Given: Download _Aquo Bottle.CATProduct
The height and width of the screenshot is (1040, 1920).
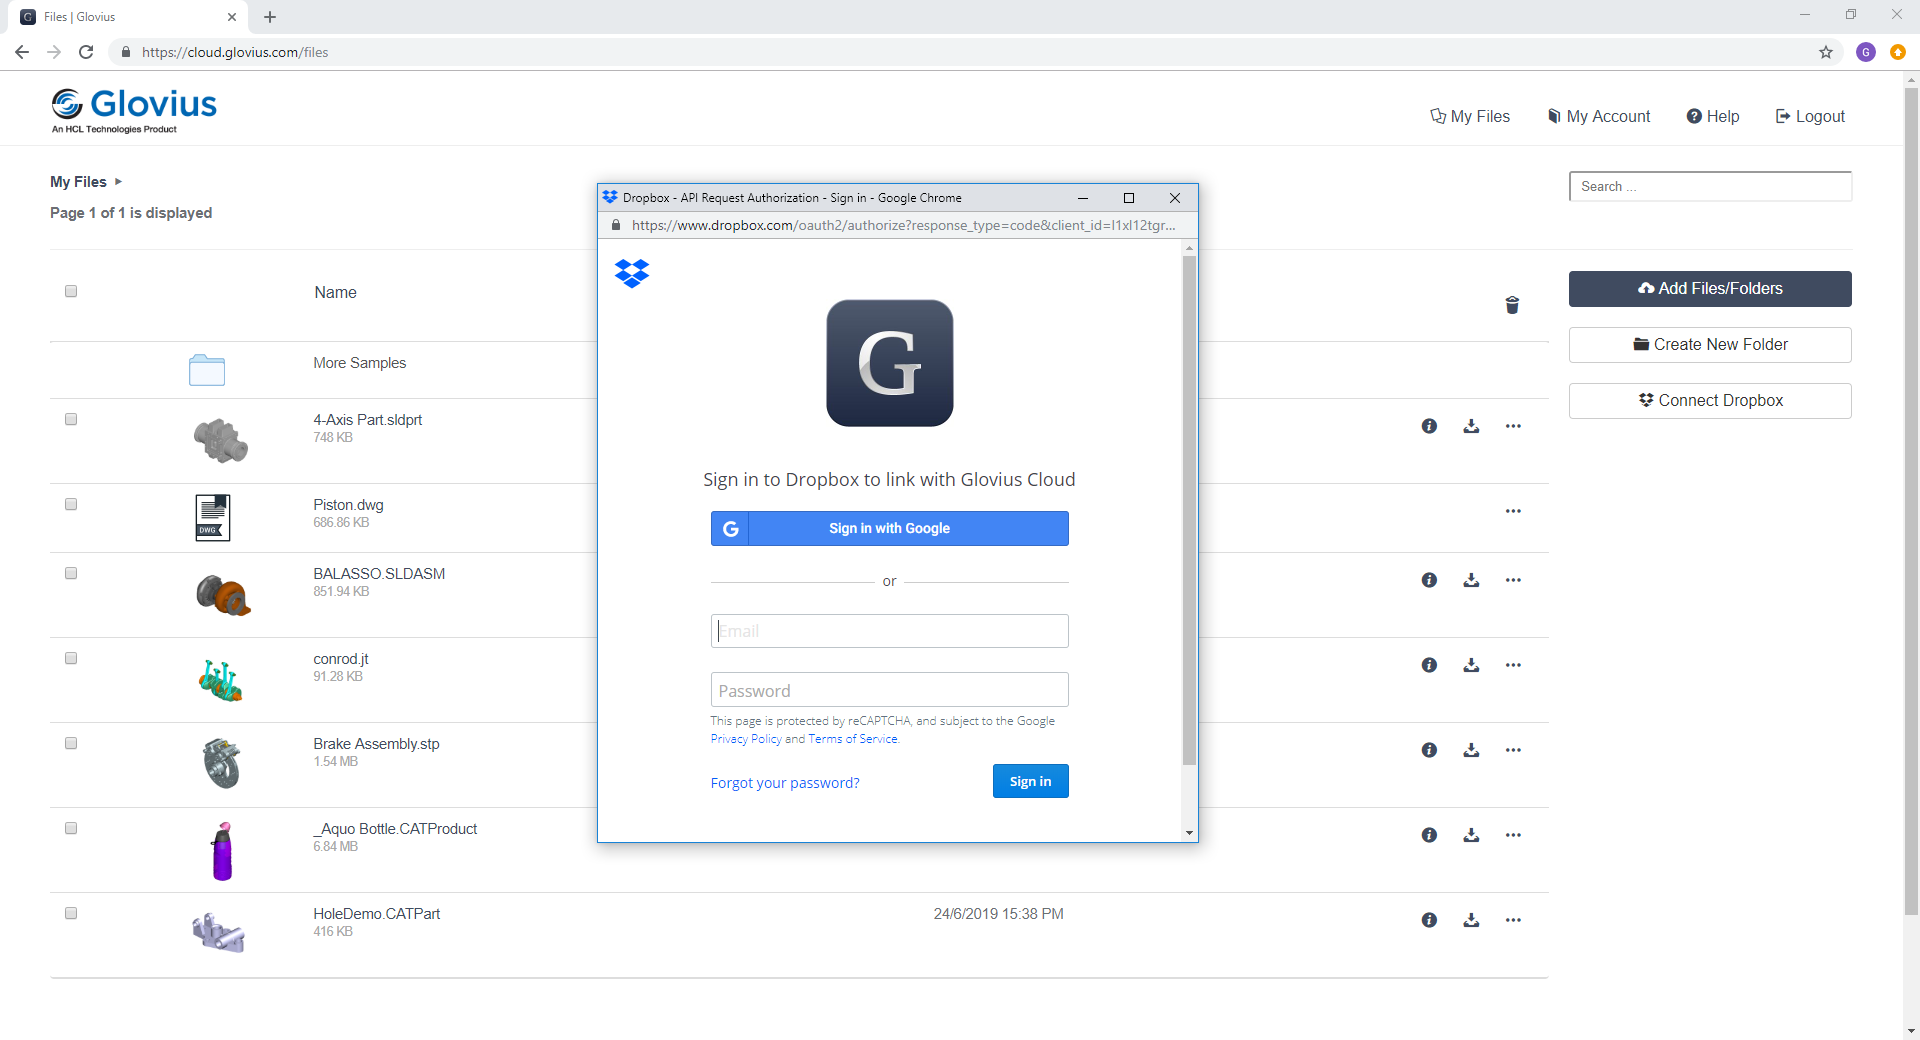Looking at the screenshot, I should 1471,835.
